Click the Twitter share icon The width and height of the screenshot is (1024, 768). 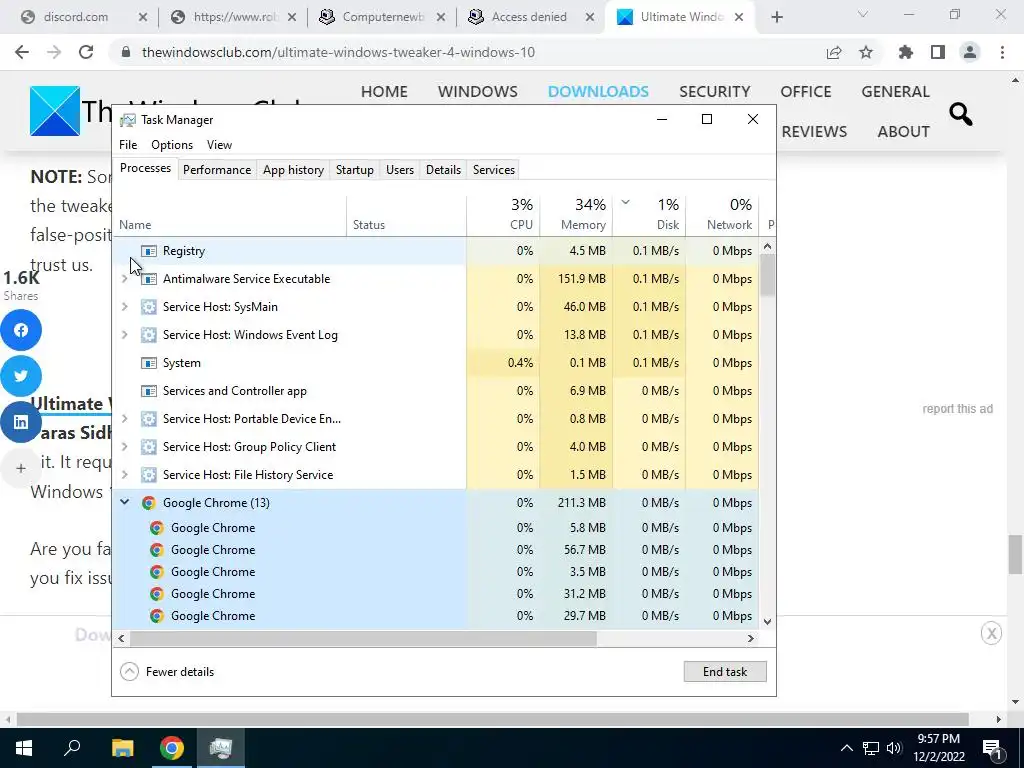tap(21, 376)
